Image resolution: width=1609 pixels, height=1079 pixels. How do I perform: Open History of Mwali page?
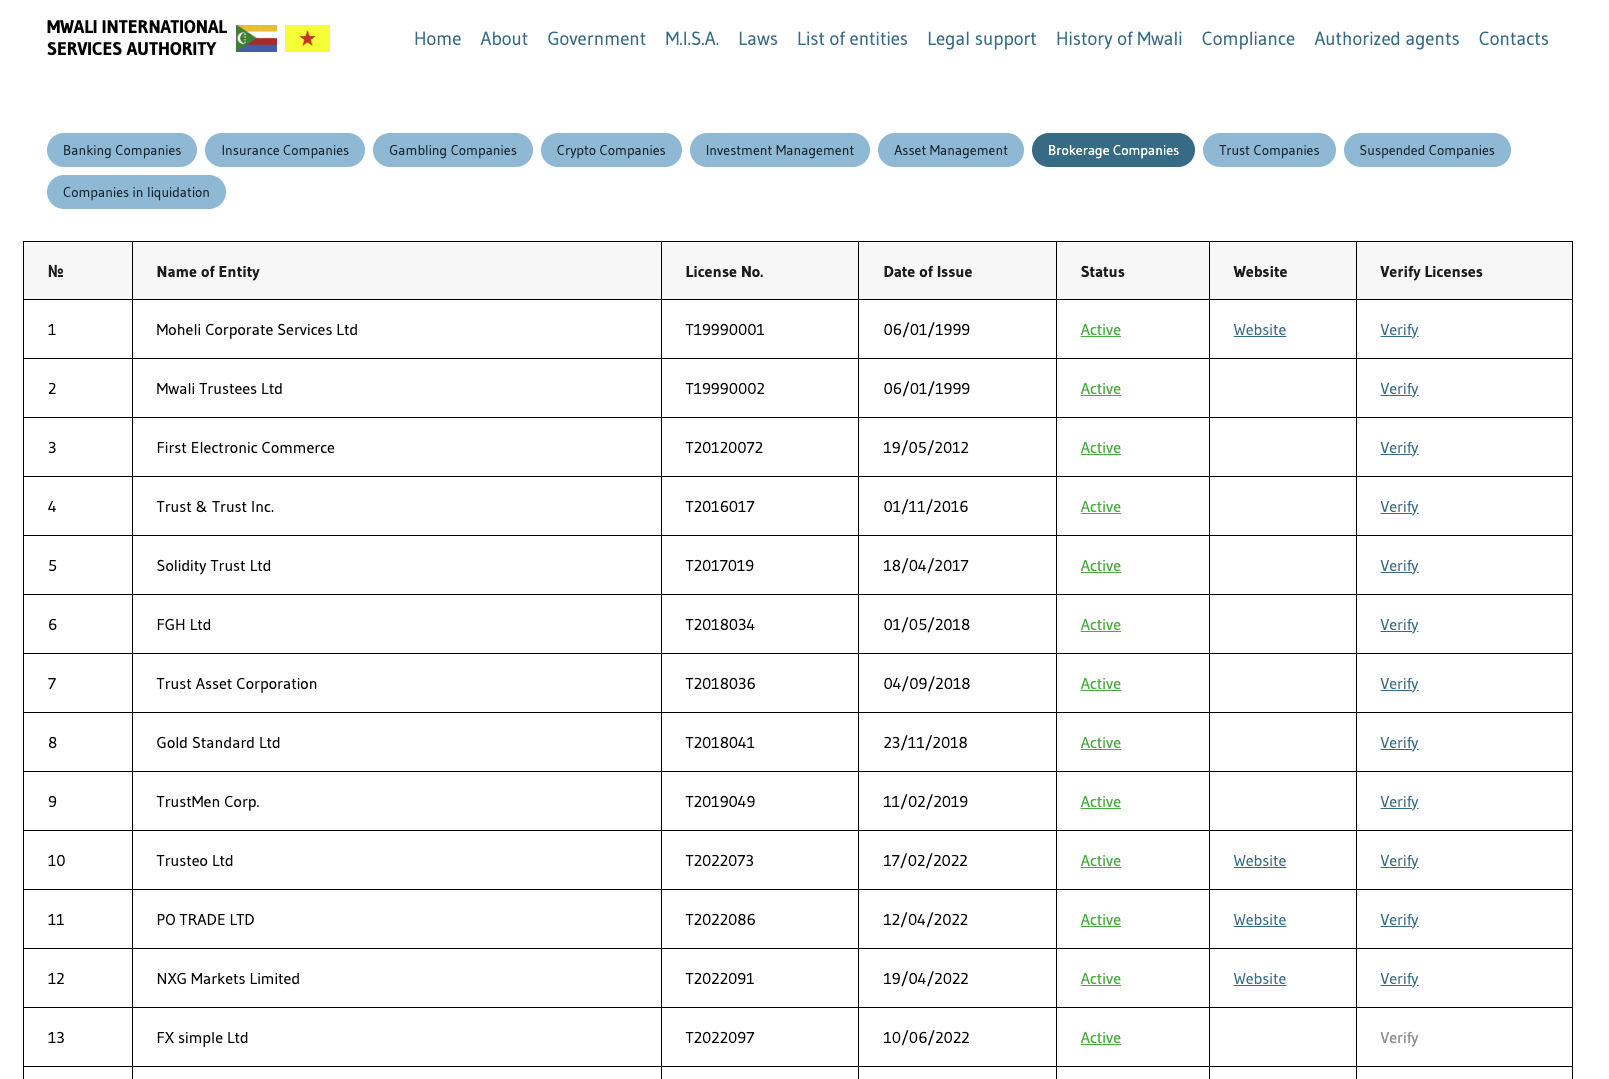[x=1119, y=39]
